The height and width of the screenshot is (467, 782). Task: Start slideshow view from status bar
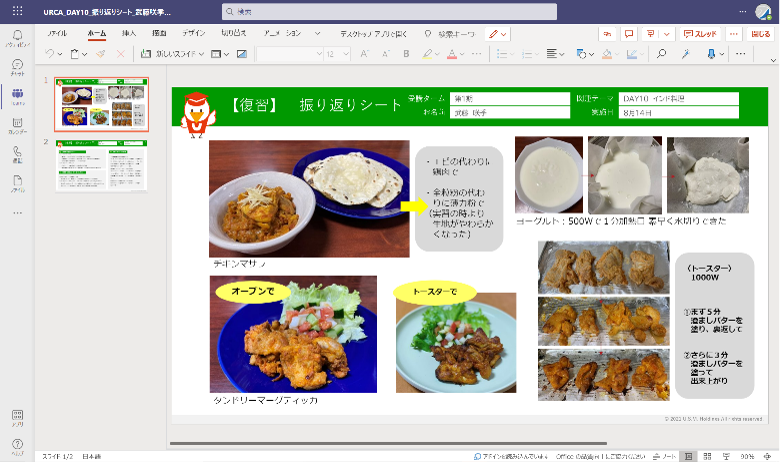point(726,457)
